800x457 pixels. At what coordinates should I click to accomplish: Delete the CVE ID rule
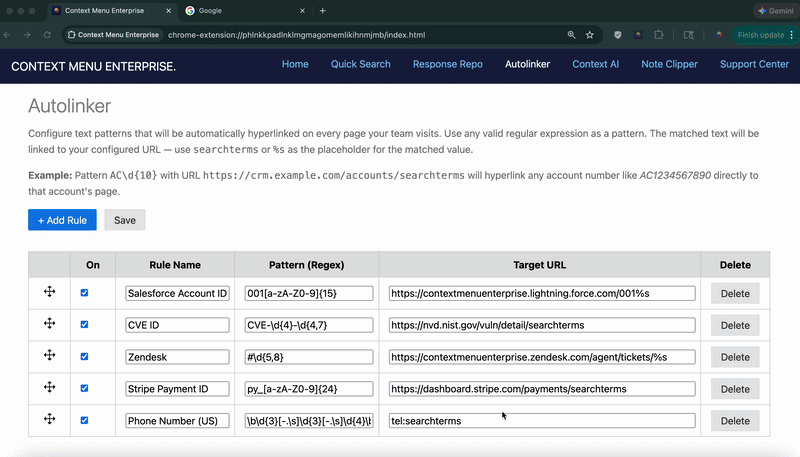click(x=735, y=325)
